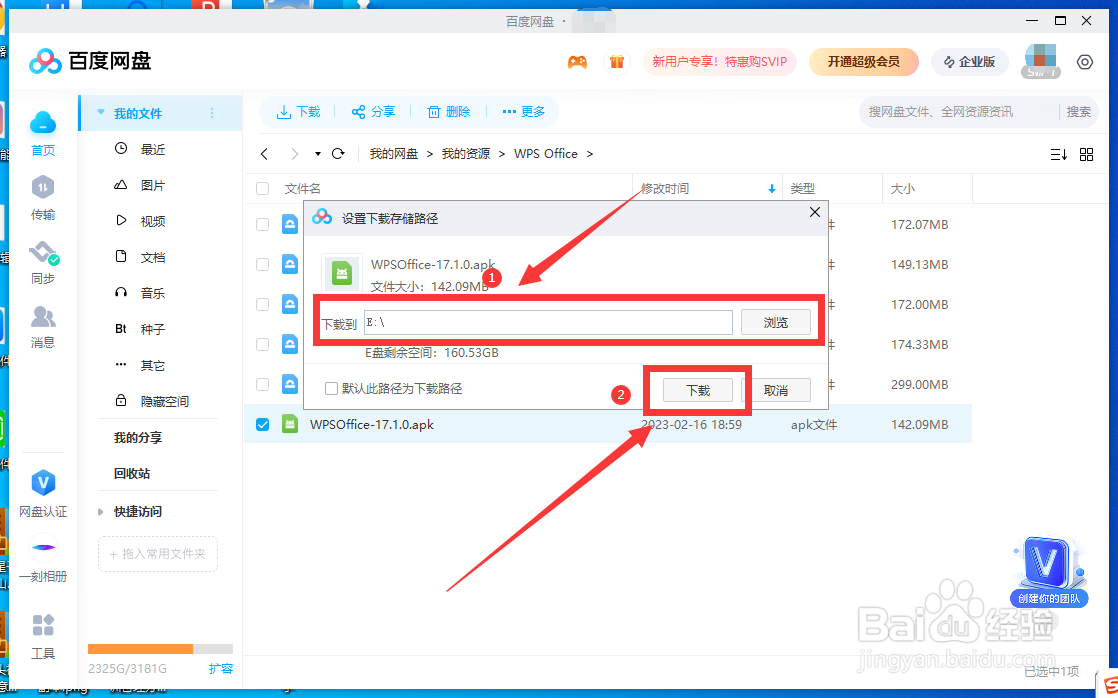The width and height of the screenshot is (1118, 698).
Task: Switch to grid view icon
Action: [x=1087, y=155]
